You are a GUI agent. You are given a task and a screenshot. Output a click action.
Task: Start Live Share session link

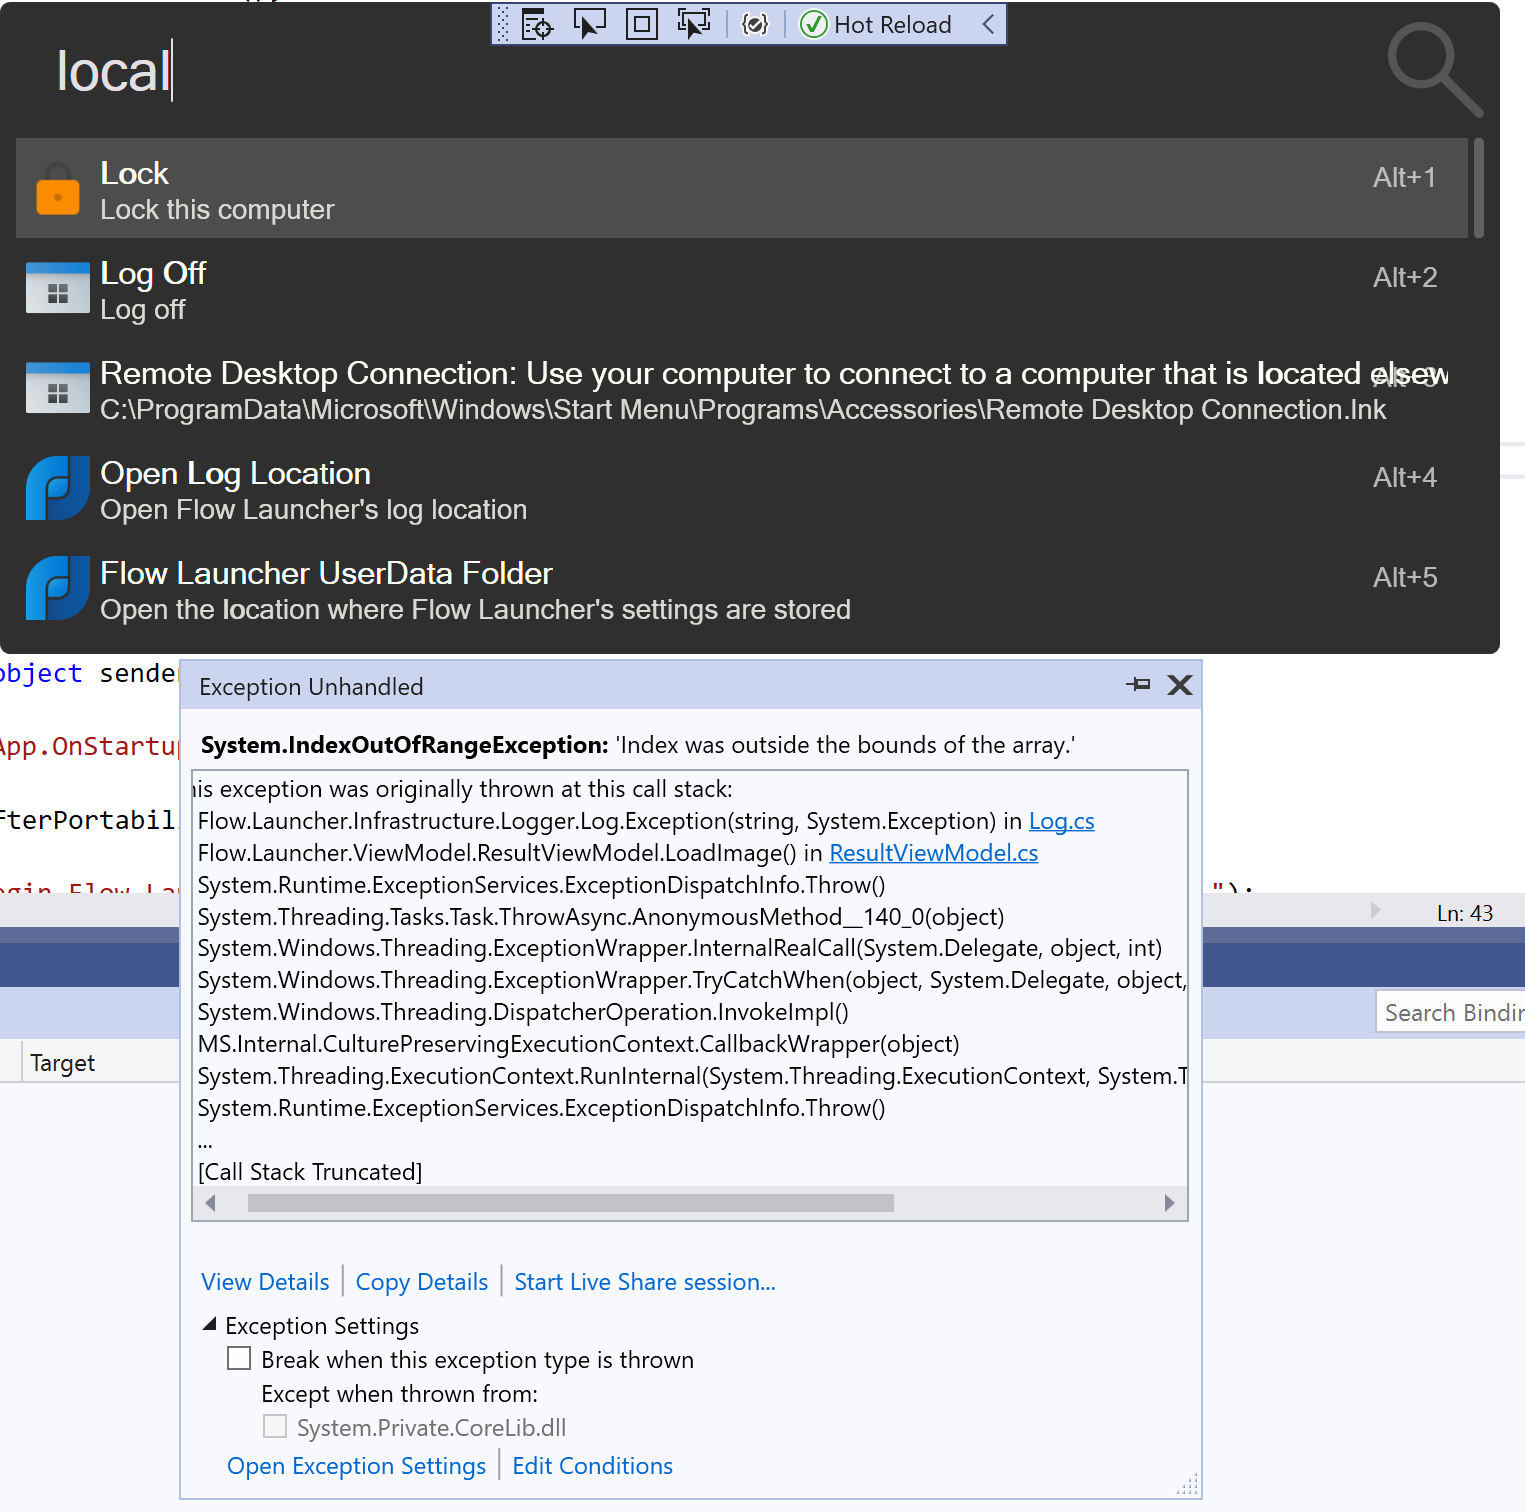point(645,1282)
